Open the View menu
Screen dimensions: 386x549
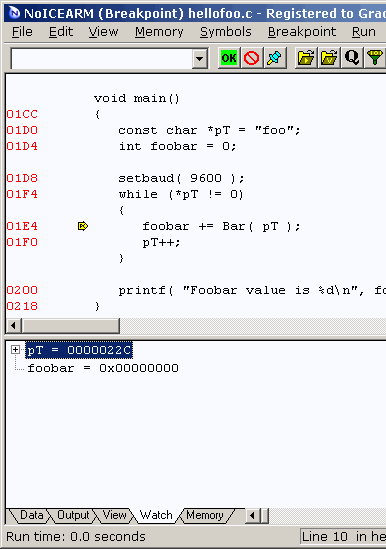coord(103,32)
